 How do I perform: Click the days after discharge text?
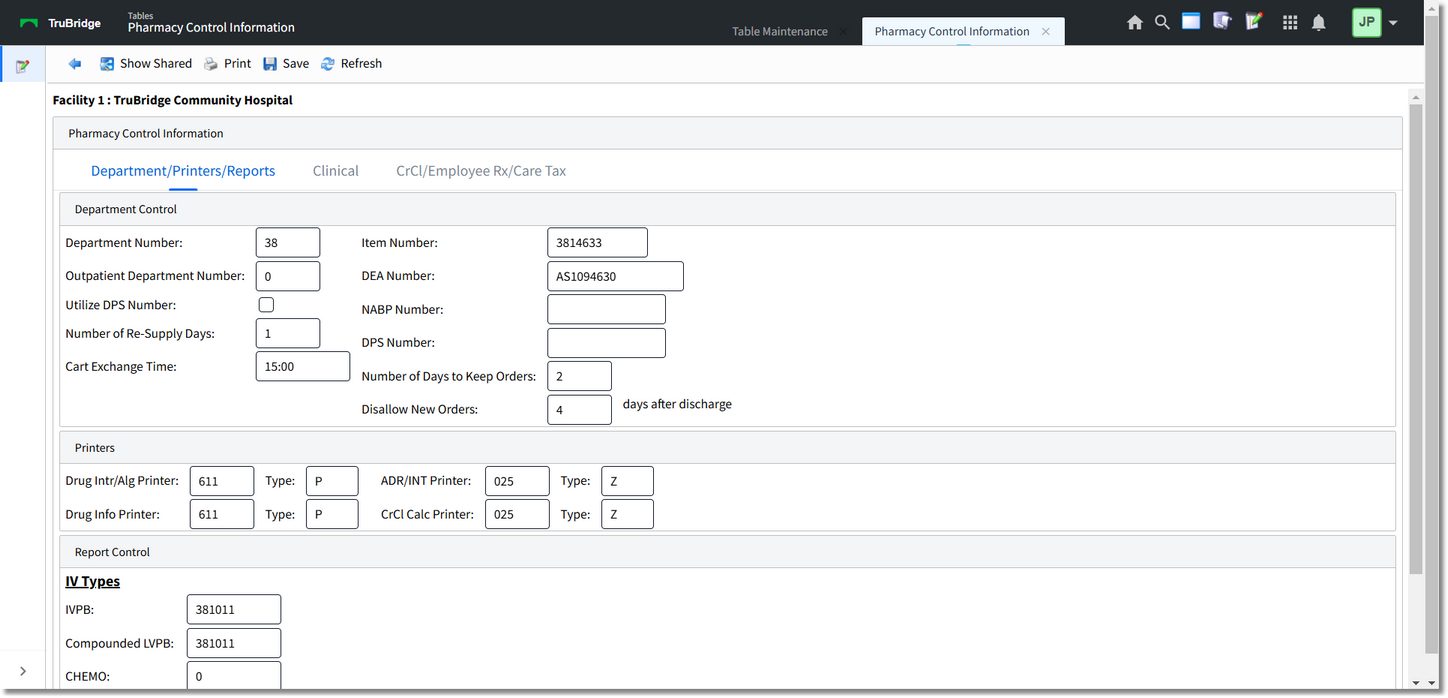(x=677, y=404)
